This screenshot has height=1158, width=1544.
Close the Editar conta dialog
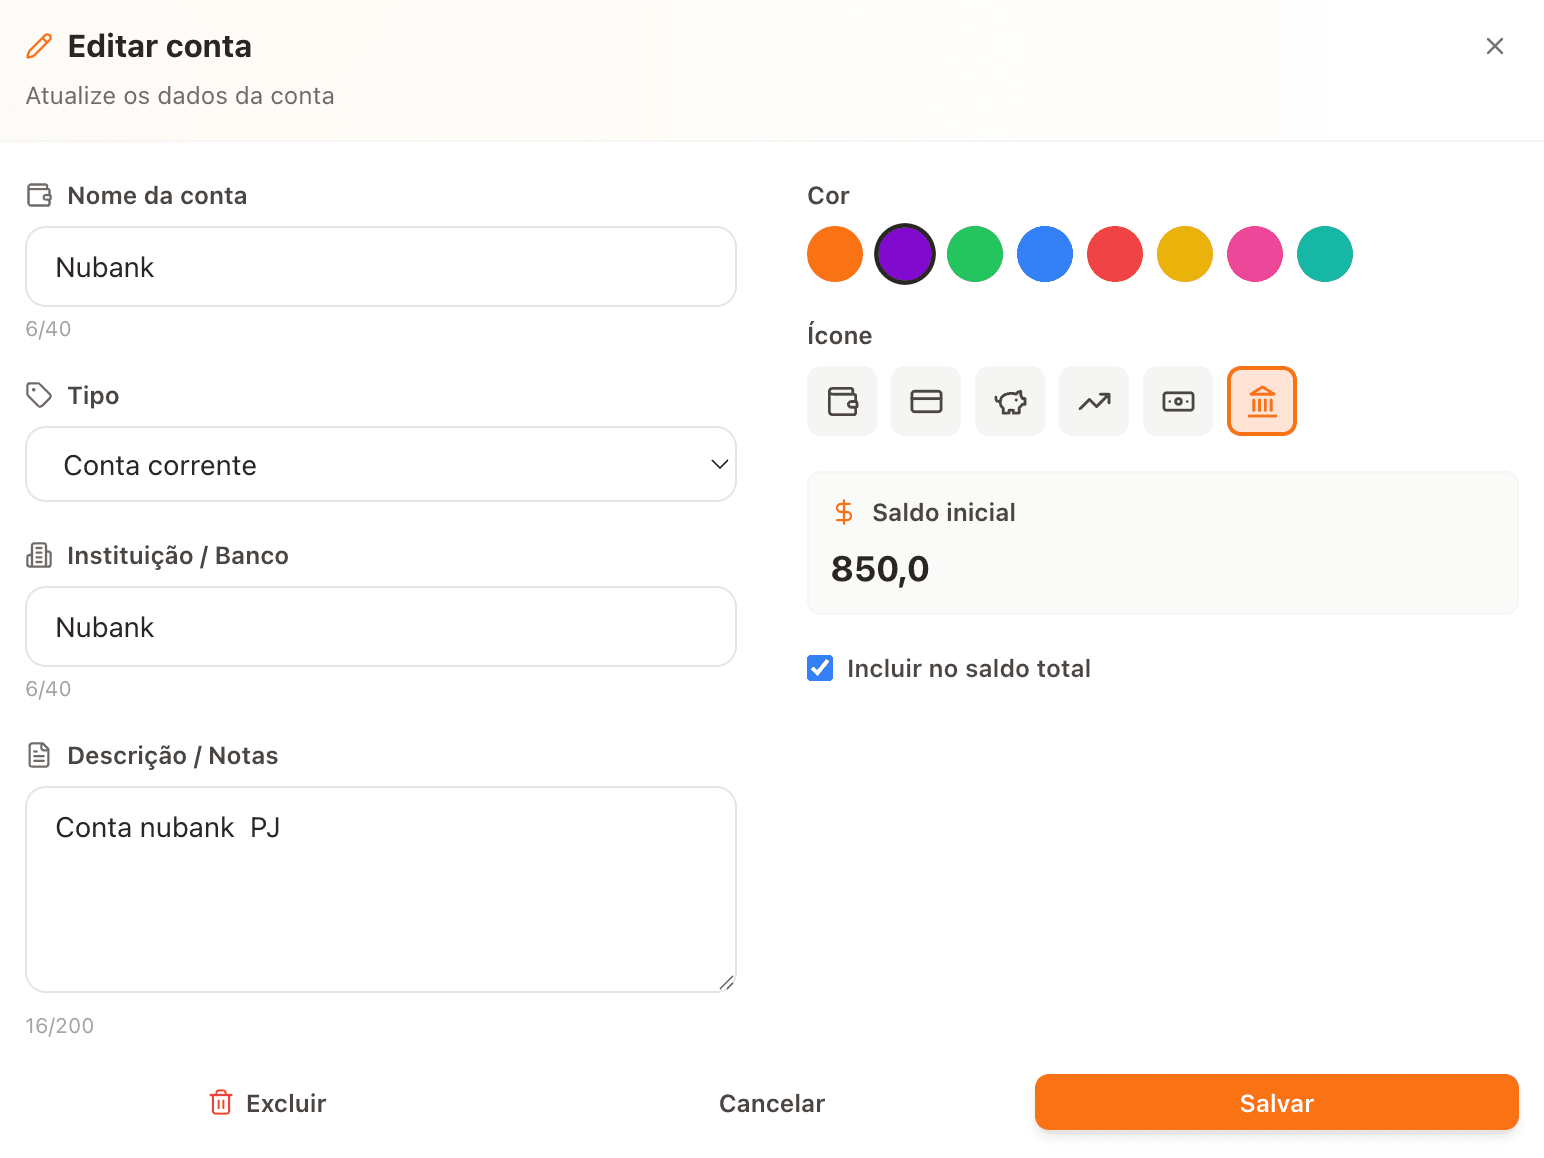[x=1494, y=46]
